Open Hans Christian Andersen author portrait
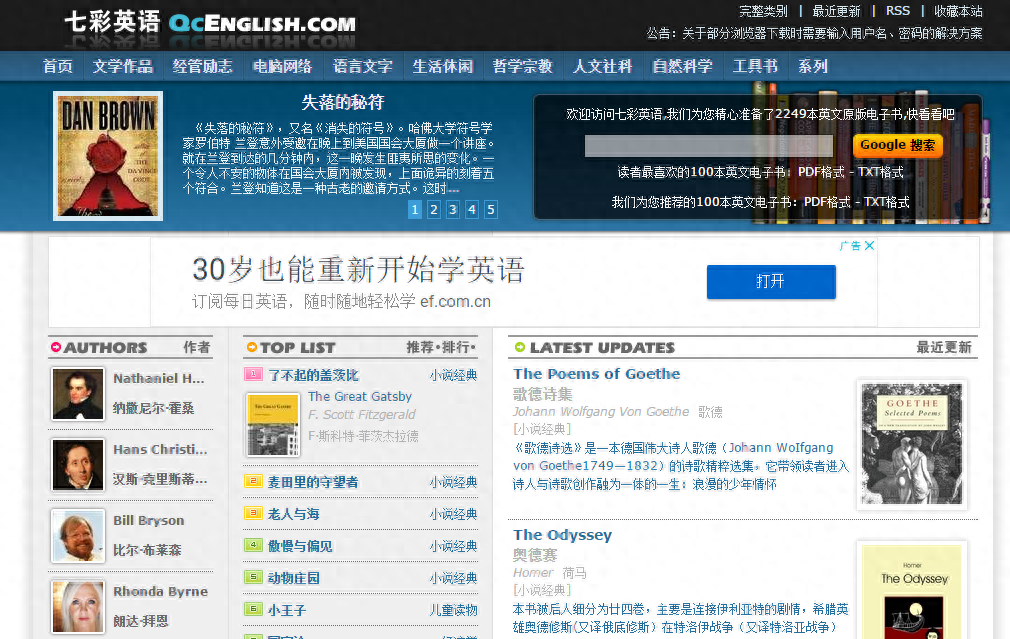The height and width of the screenshot is (639, 1010). (78, 465)
